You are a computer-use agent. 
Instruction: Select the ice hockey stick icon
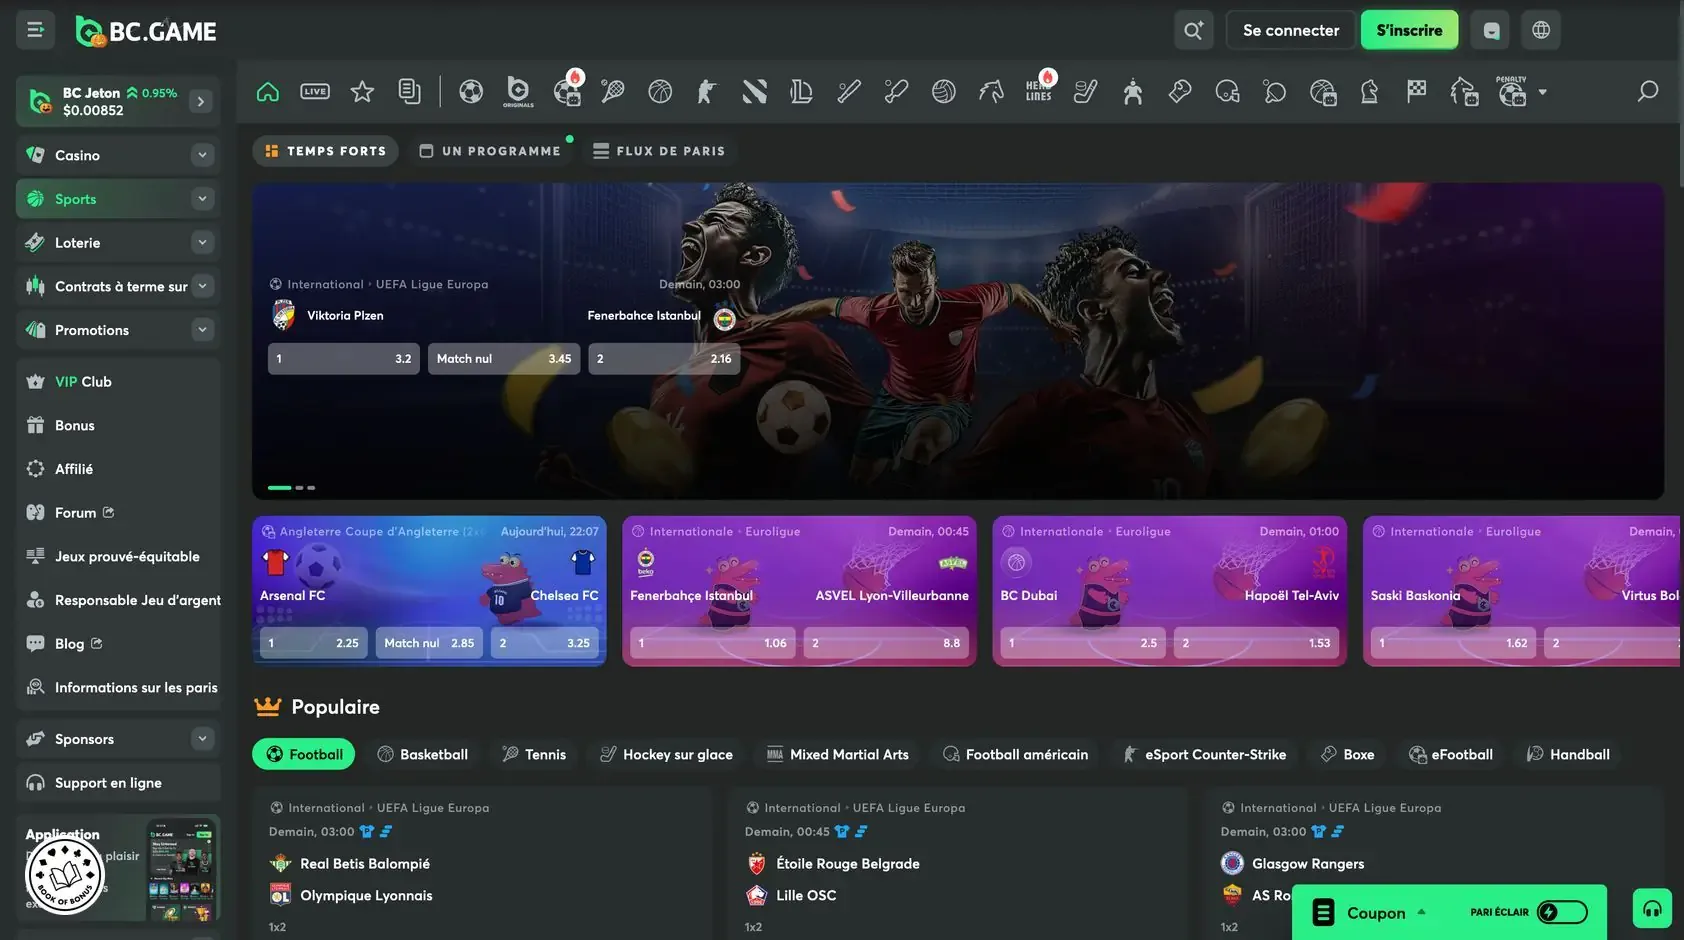(x=1086, y=92)
